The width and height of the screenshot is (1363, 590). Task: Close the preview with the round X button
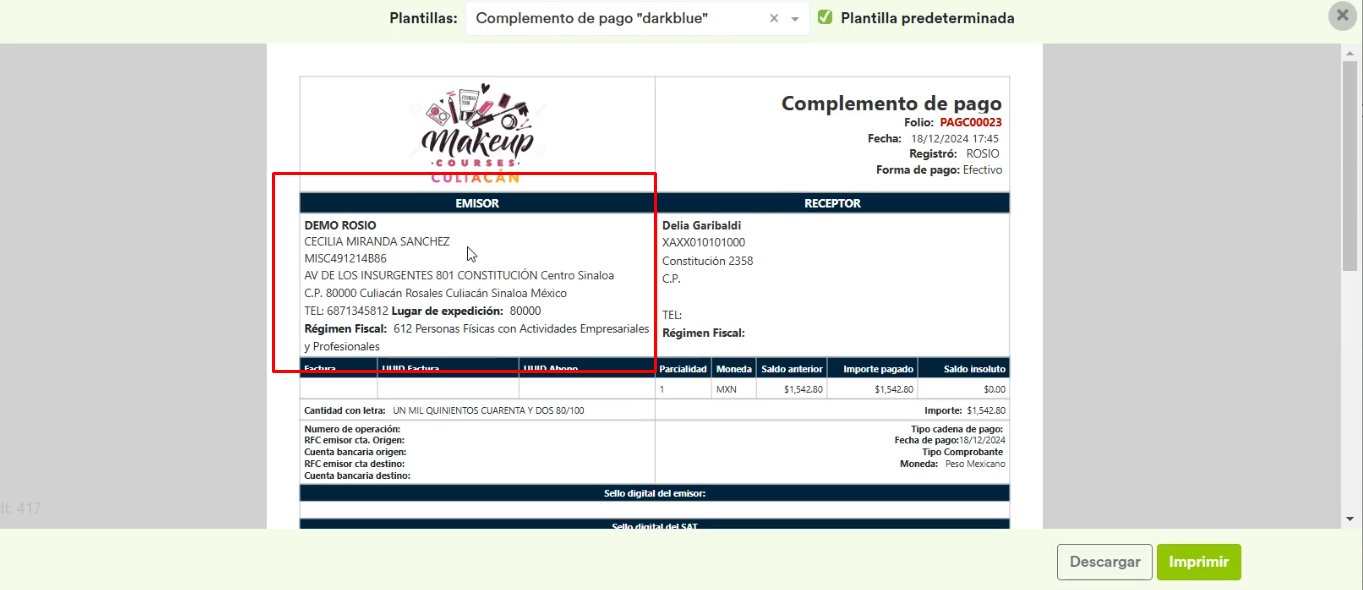coord(1342,16)
